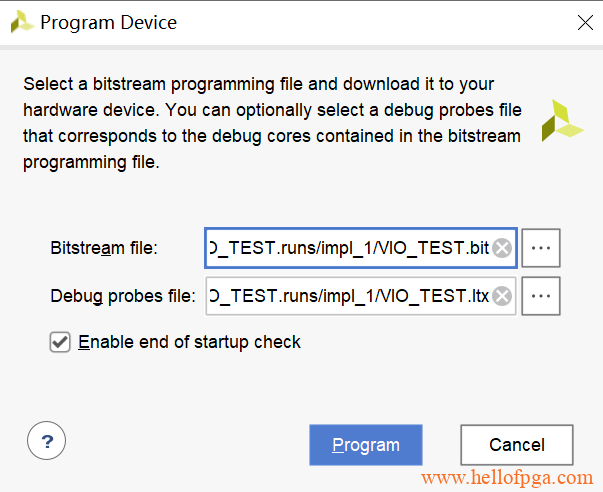Viewport: 603px width, 492px height.
Task: Click the 'Debug probes file:' label
Action: (123, 296)
